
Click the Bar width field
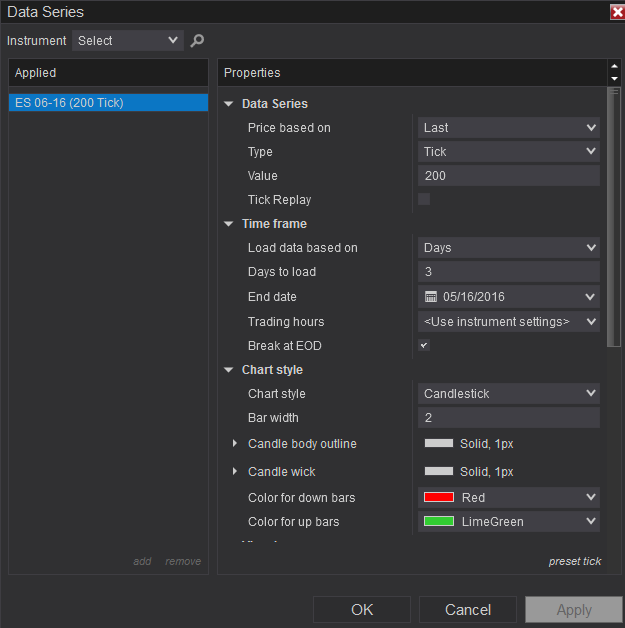pyautogui.click(x=508, y=418)
